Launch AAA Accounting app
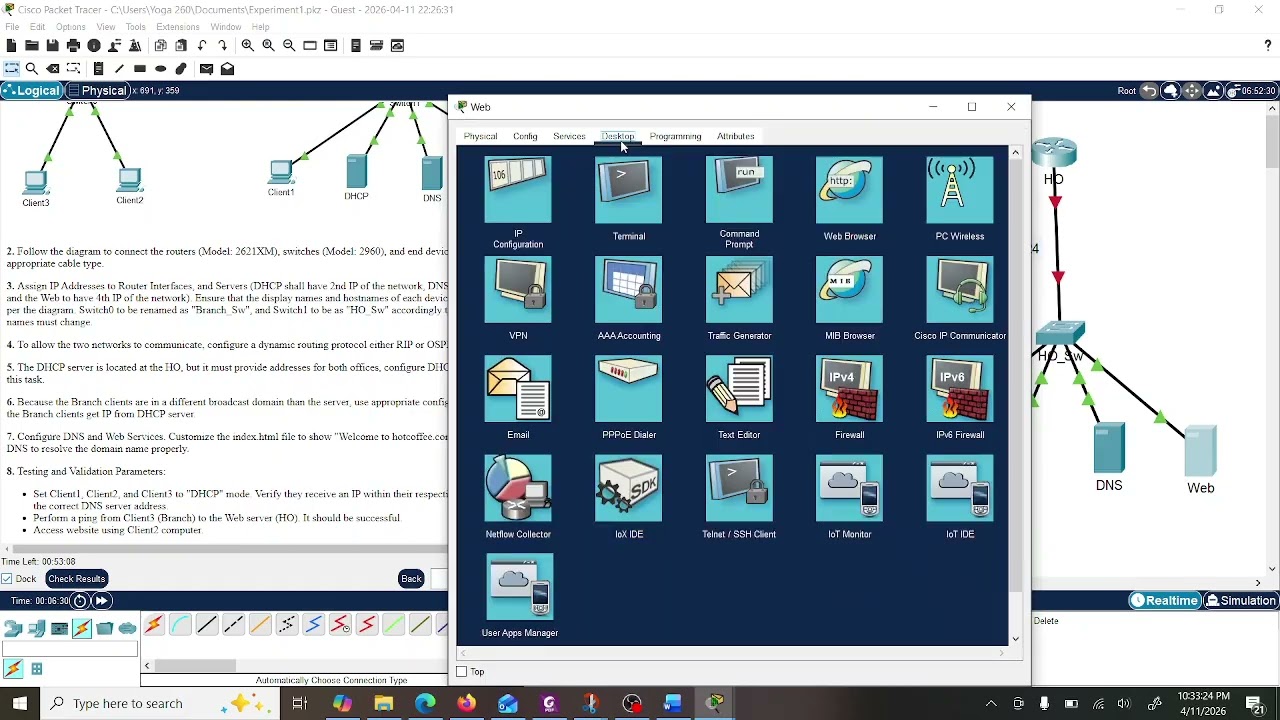The image size is (1280, 720). point(628,290)
